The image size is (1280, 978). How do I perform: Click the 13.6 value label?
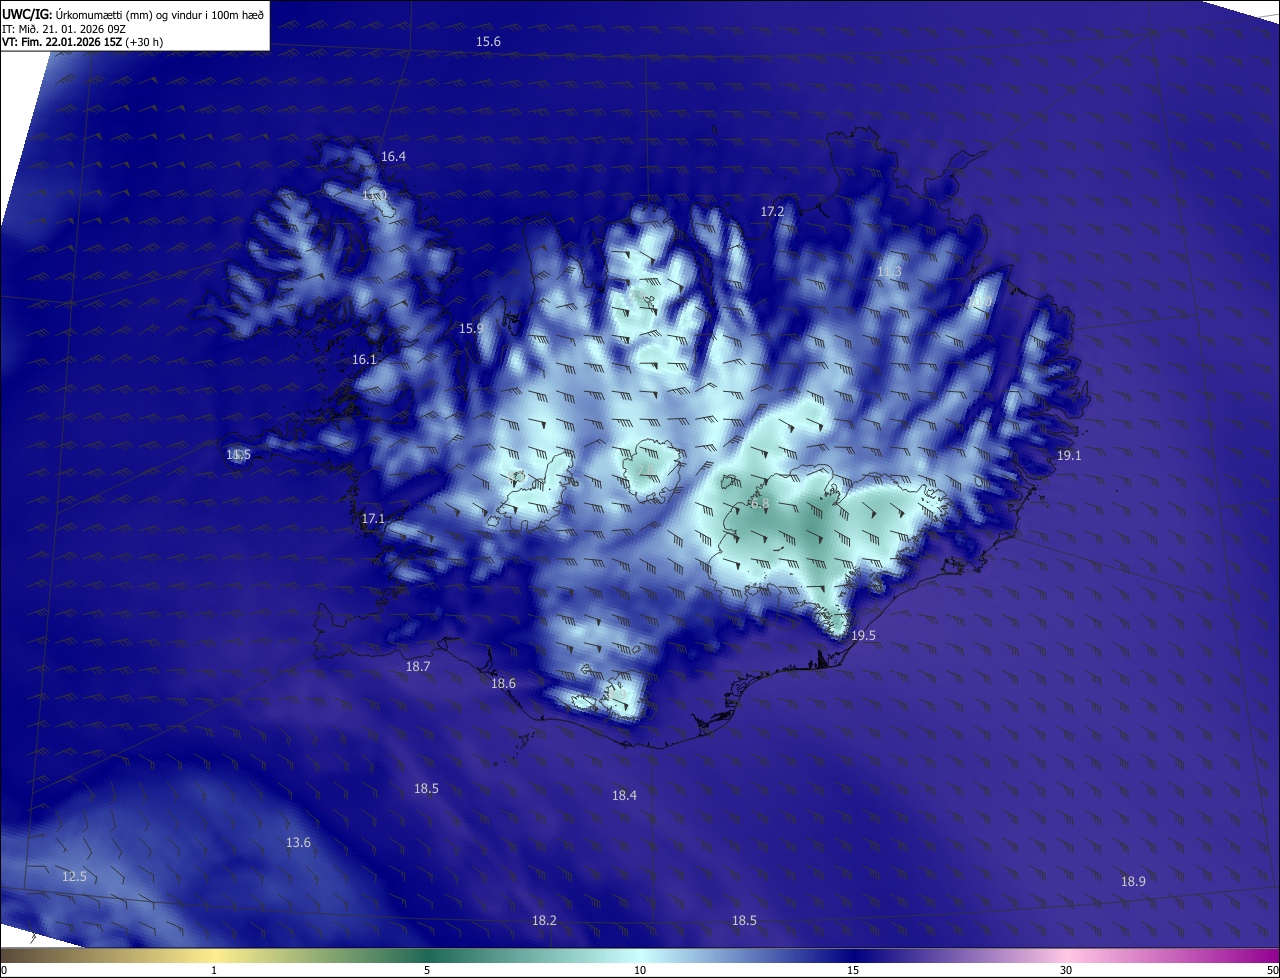(298, 842)
